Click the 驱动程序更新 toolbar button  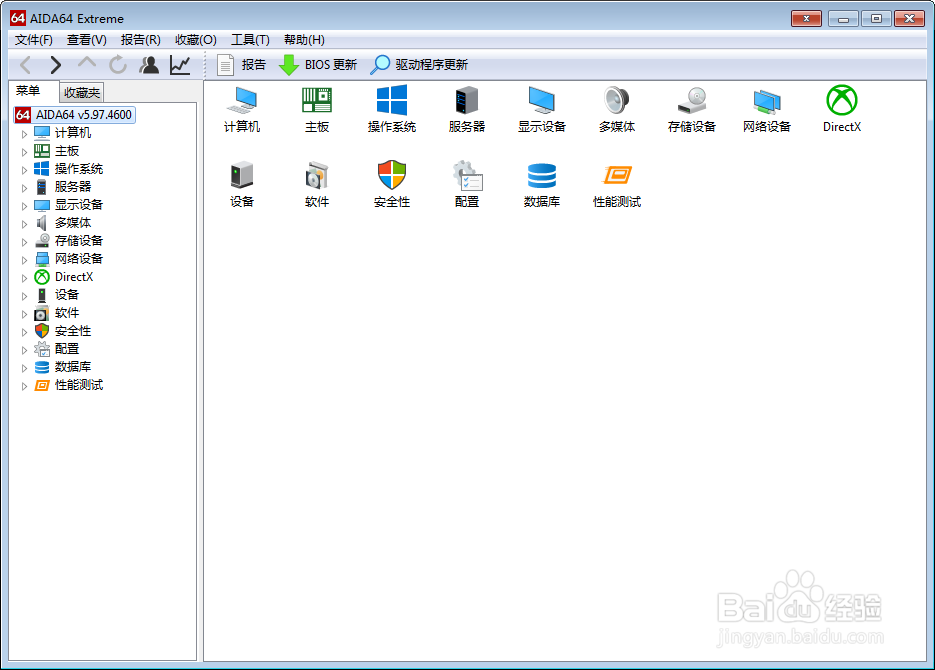click(419, 64)
